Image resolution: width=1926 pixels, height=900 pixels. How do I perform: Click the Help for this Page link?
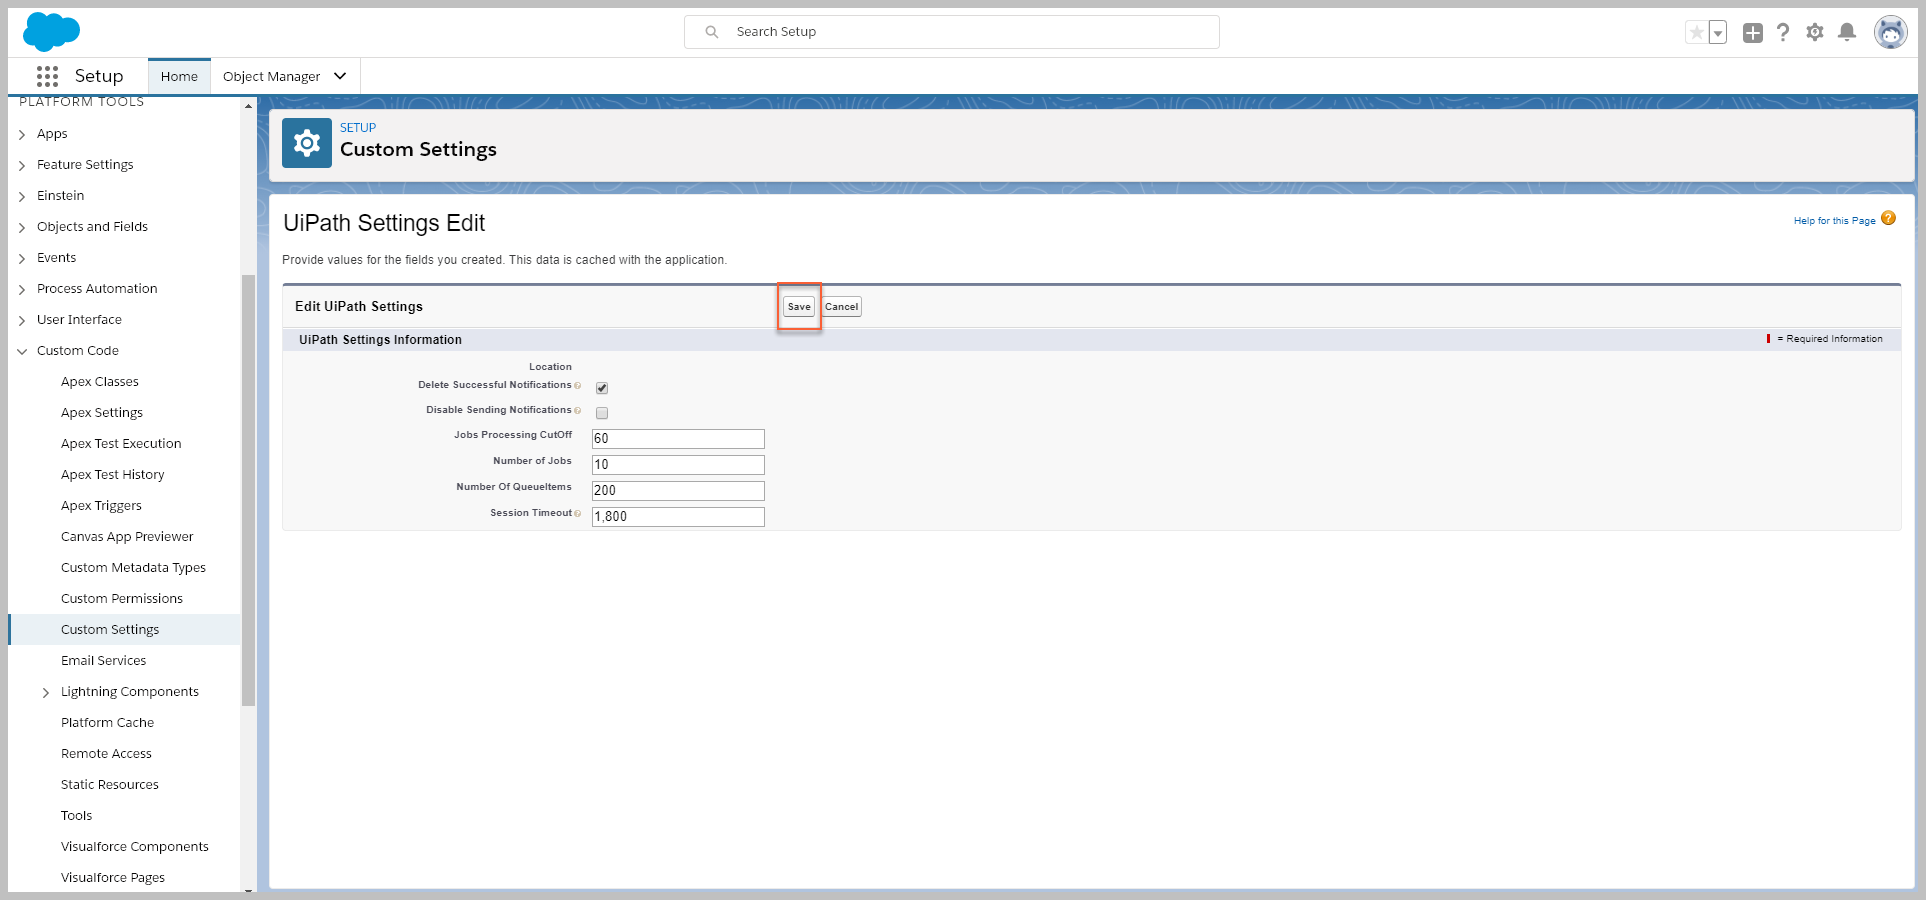1834,221
